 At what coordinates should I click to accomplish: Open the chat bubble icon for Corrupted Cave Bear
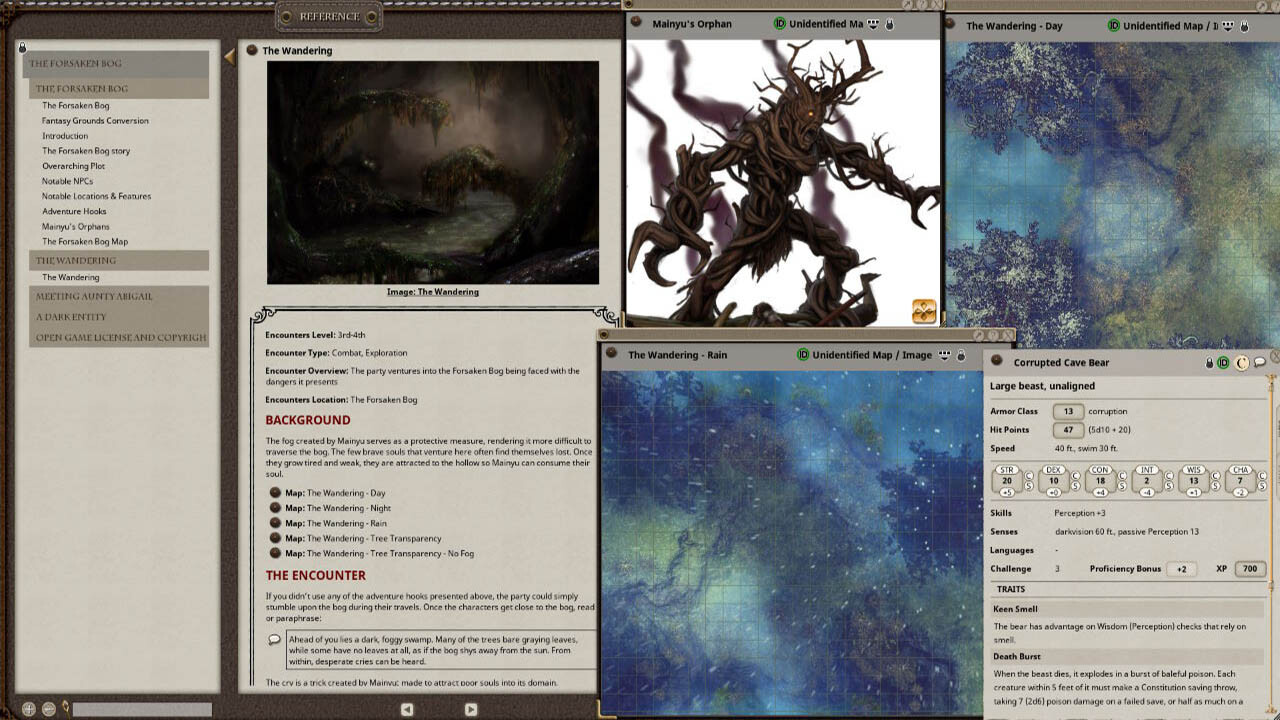click(1260, 362)
